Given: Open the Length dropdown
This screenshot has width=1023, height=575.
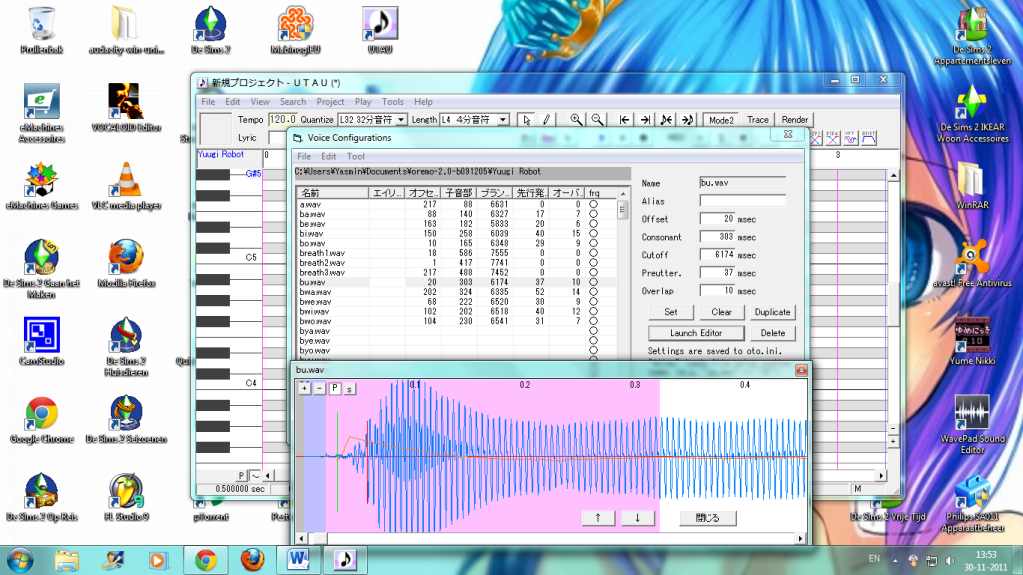Looking at the screenshot, I should [504, 120].
